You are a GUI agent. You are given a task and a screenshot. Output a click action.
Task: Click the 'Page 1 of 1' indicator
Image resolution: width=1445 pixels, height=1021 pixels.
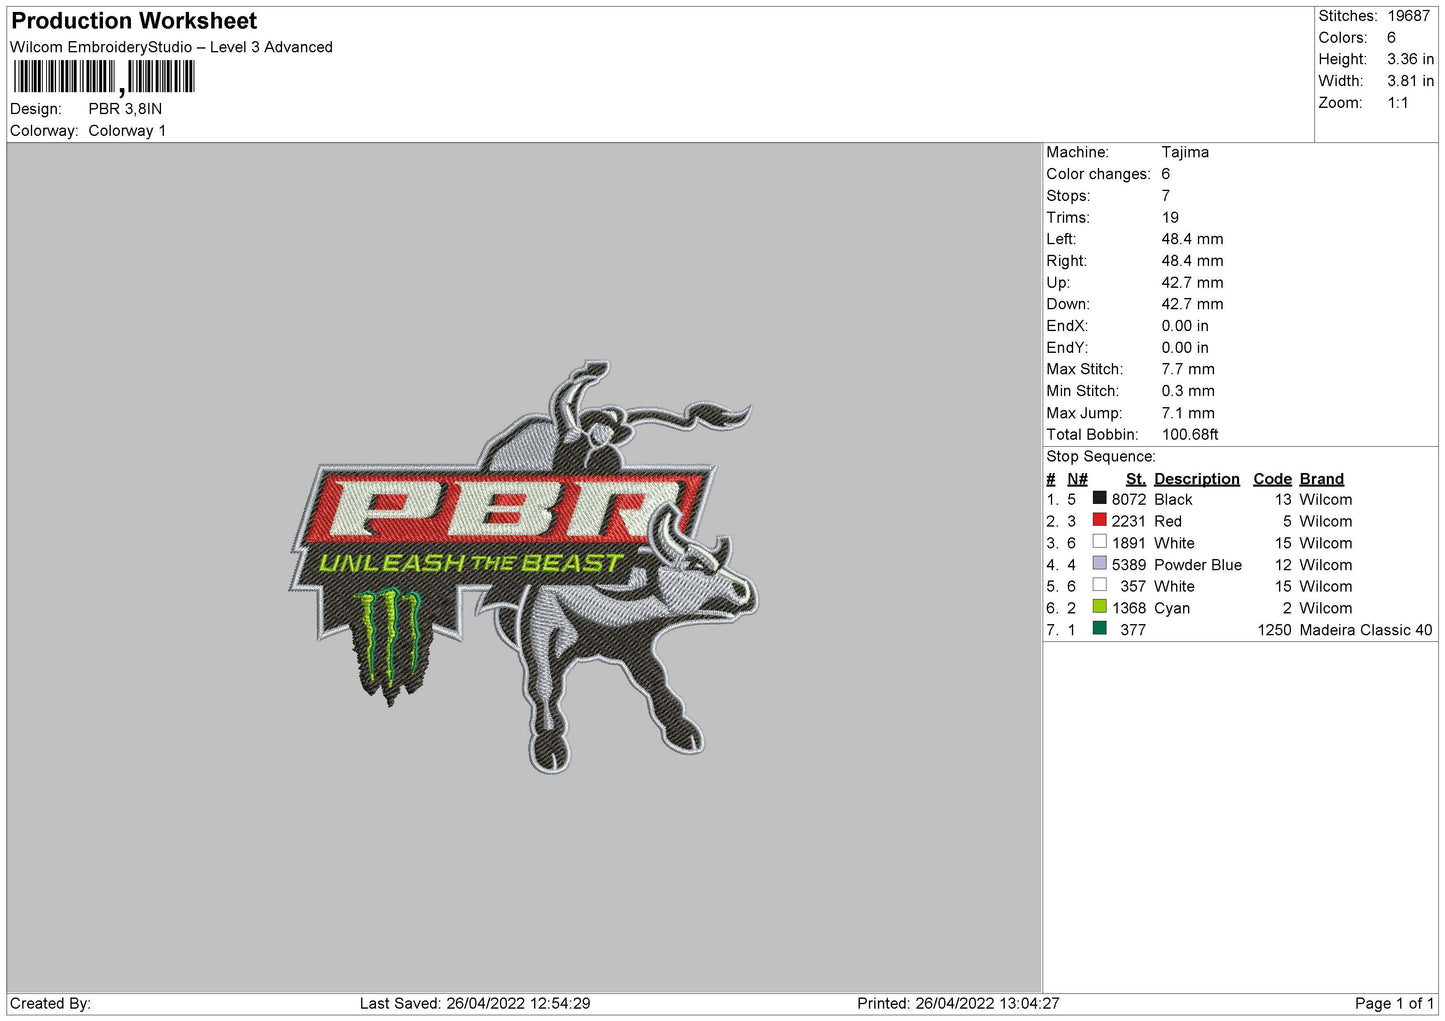(x=1394, y=1004)
